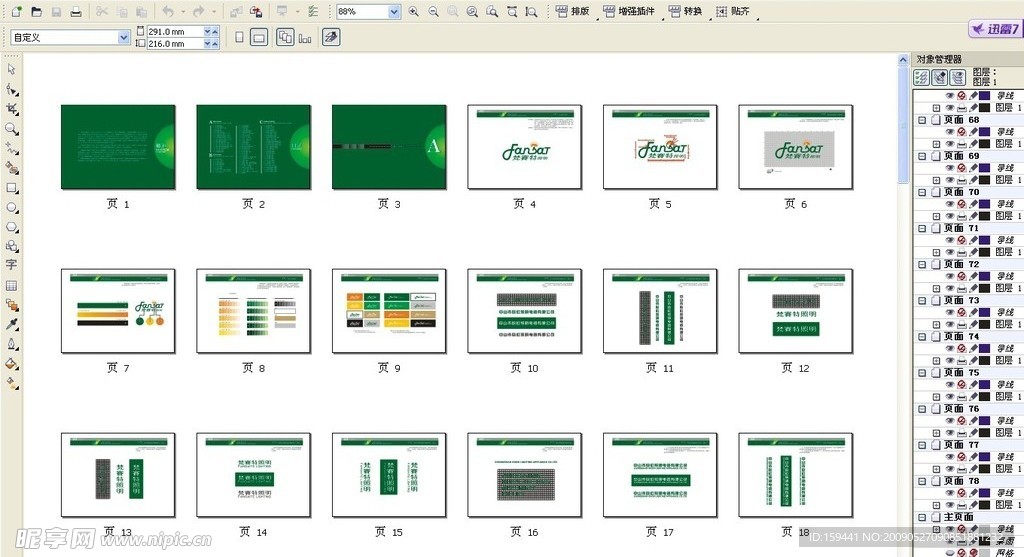1024x557 pixels.
Task: Expand 图层 1 under 页面 72
Action: click(936, 289)
